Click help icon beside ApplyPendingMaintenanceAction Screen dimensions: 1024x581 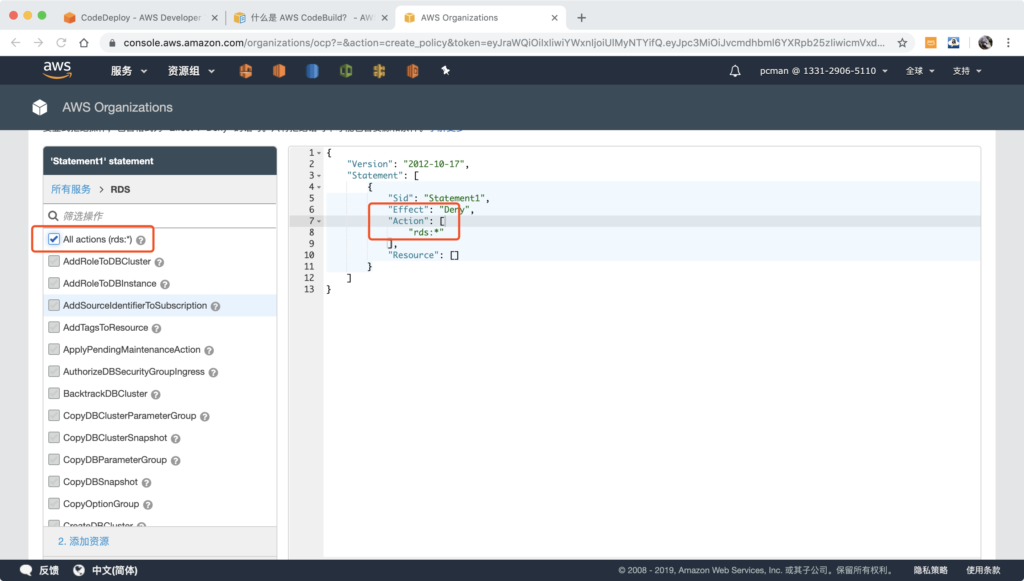209,351
